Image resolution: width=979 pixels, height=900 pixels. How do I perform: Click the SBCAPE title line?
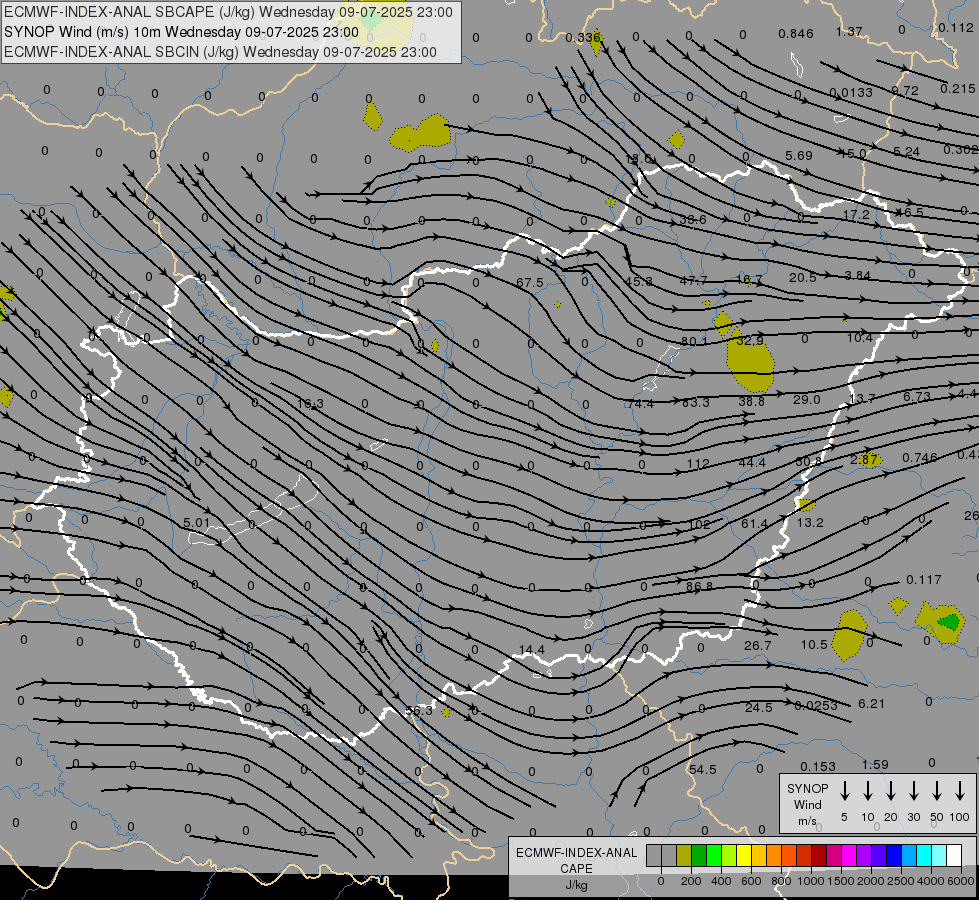pos(229,12)
